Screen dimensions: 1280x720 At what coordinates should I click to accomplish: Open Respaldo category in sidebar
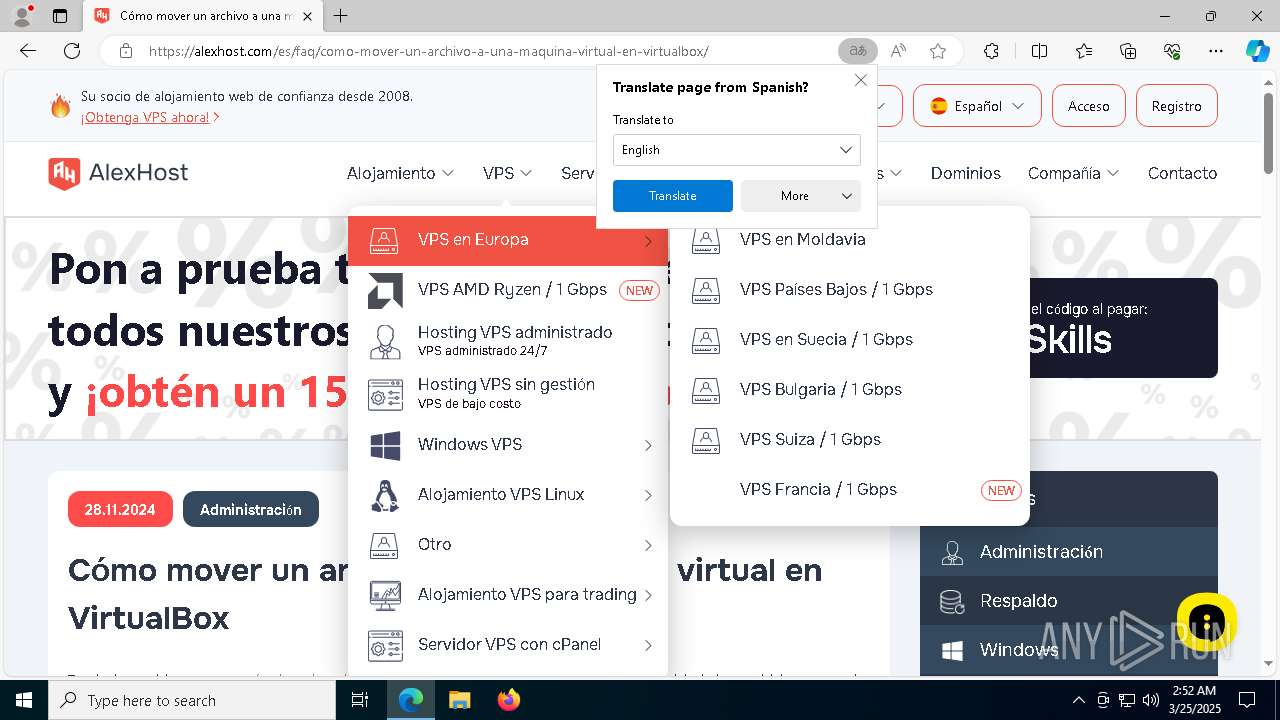pos(1069,601)
